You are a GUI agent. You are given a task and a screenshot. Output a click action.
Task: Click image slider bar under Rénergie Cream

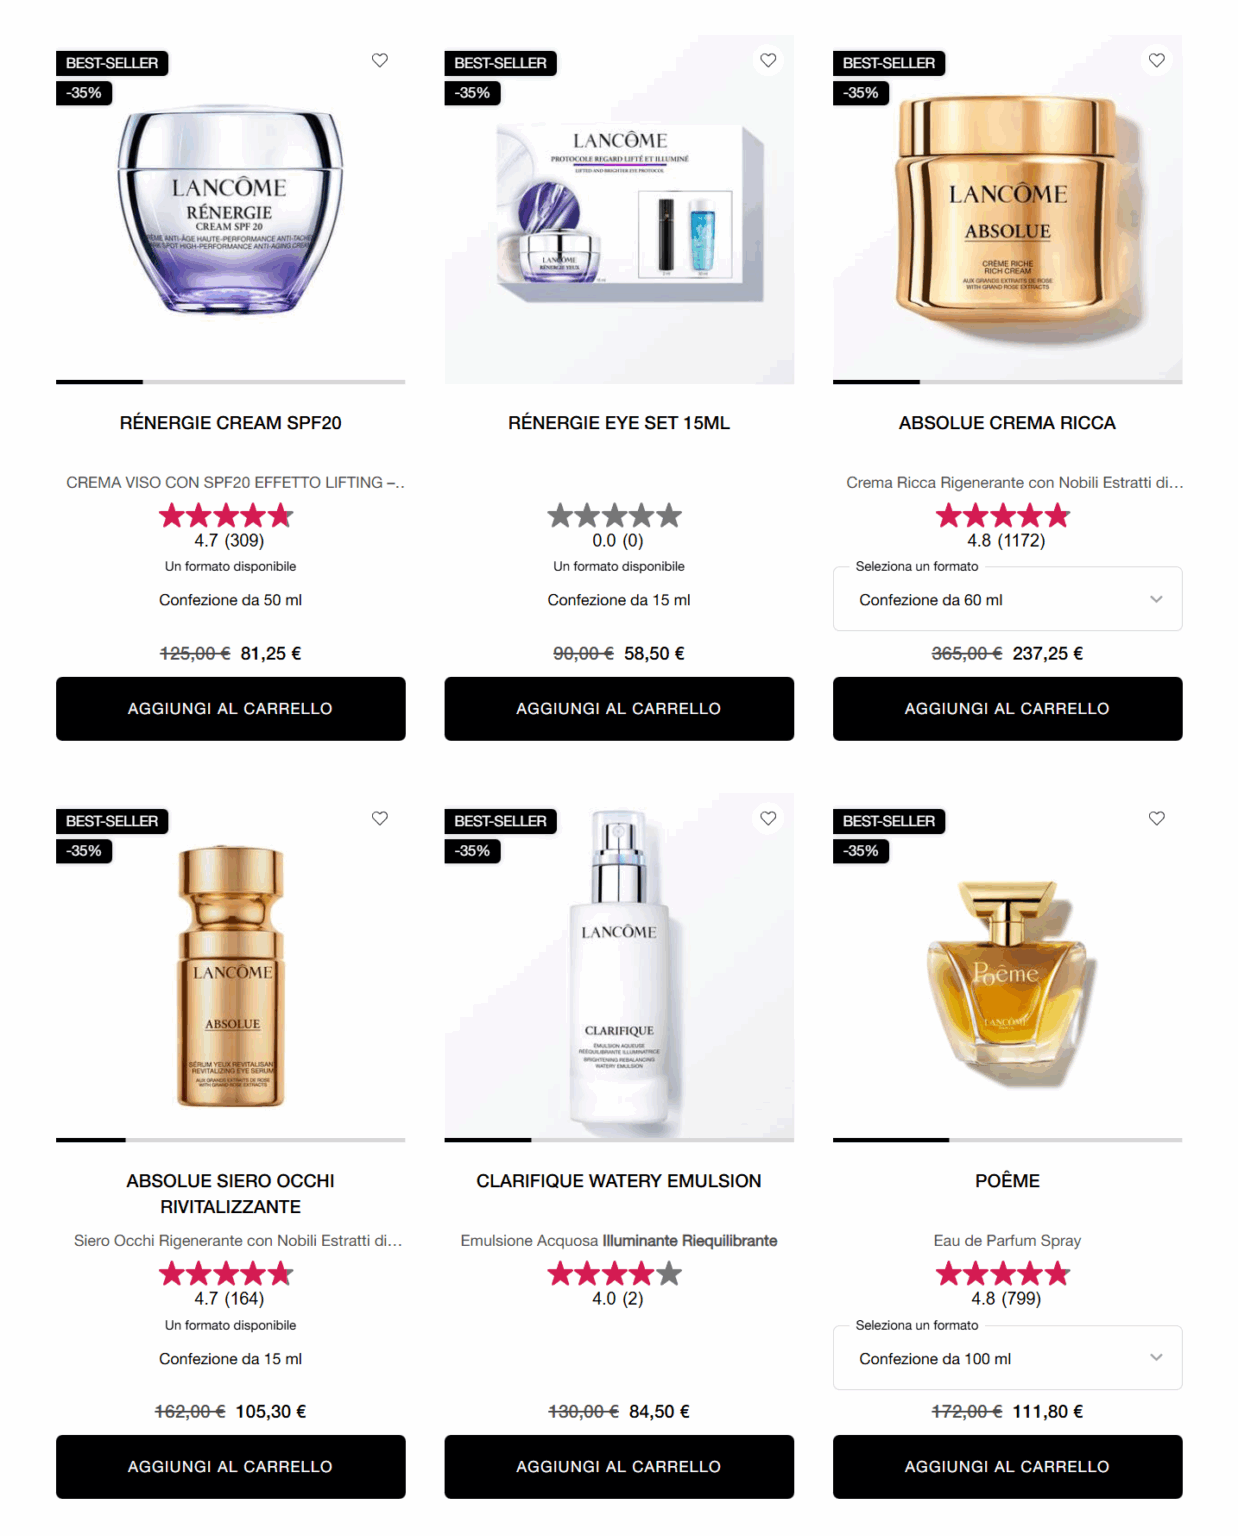click(x=231, y=382)
